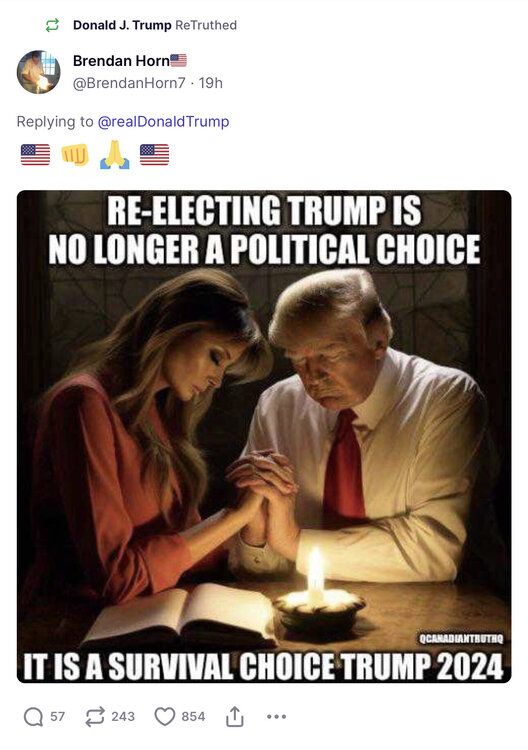Click the 243 ReTruths count
Image resolution: width=528 pixels, height=750 pixels.
123,717
